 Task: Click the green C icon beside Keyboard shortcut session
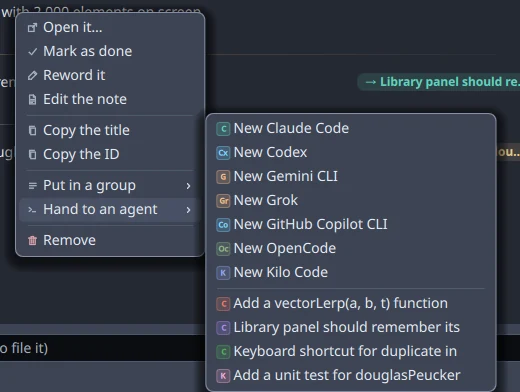tap(223, 352)
